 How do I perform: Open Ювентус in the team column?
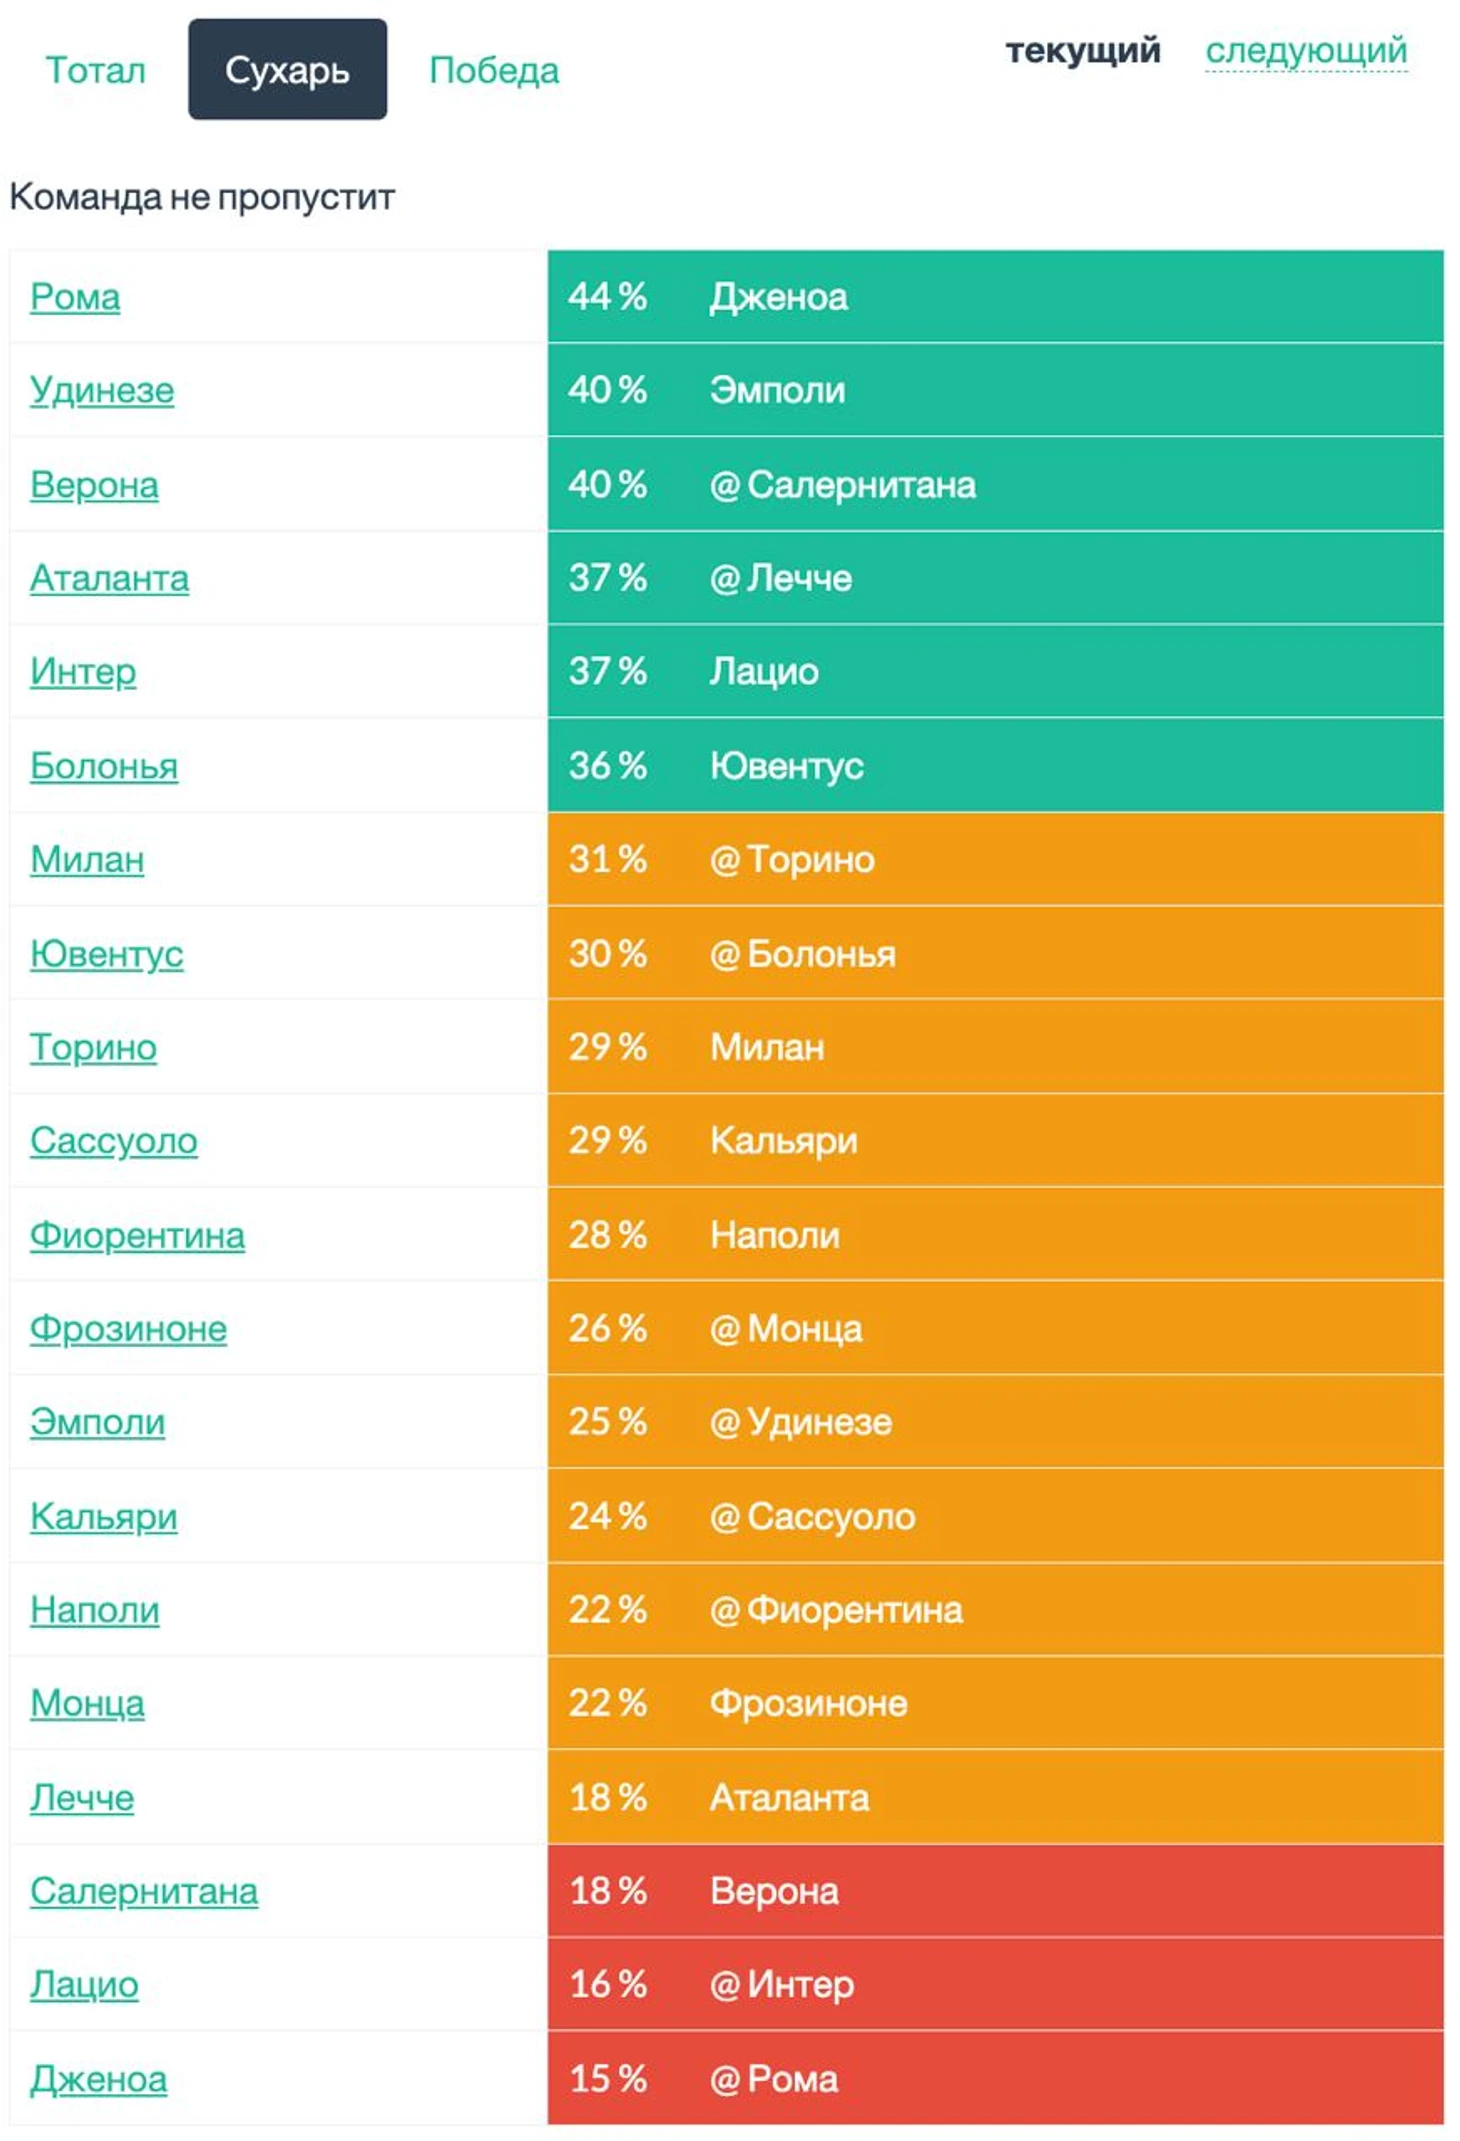(x=106, y=954)
